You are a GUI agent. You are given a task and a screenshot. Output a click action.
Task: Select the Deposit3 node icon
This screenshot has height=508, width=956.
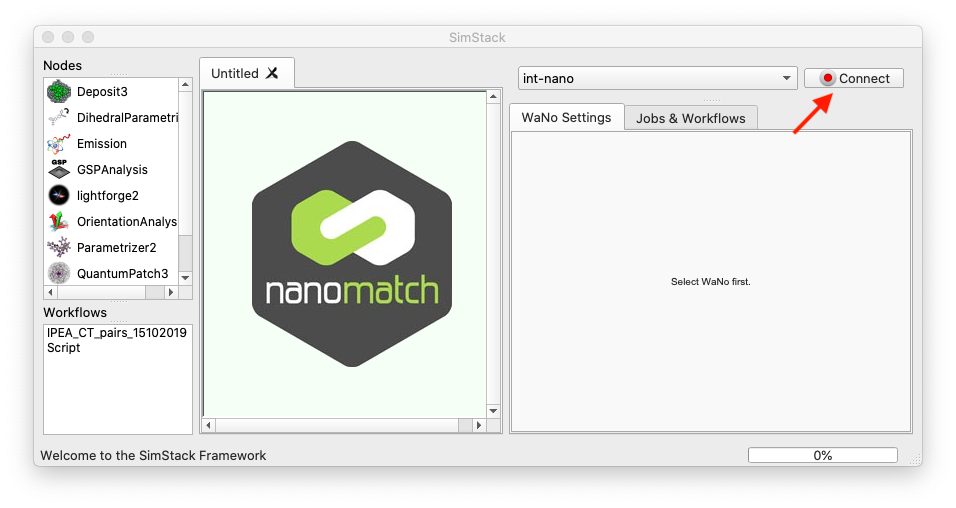pos(59,91)
